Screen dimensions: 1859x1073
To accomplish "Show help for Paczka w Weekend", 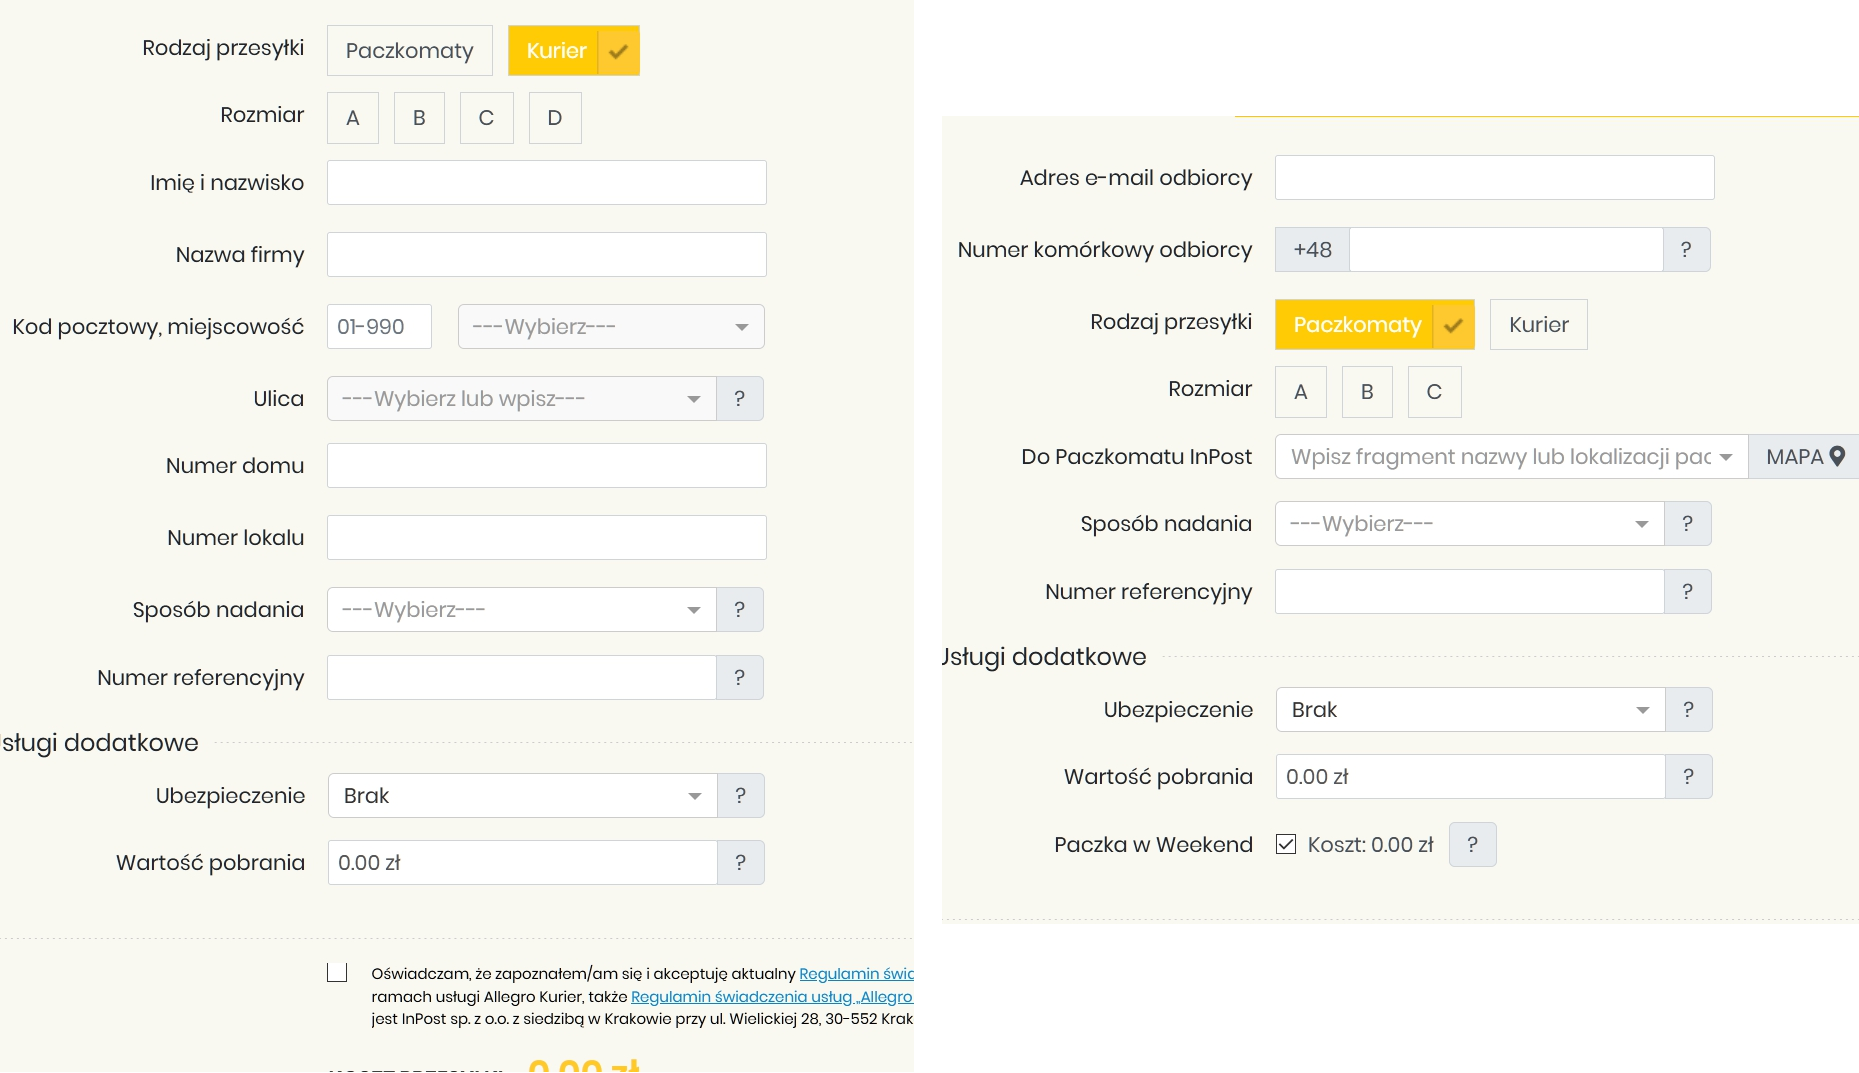I will [1472, 845].
